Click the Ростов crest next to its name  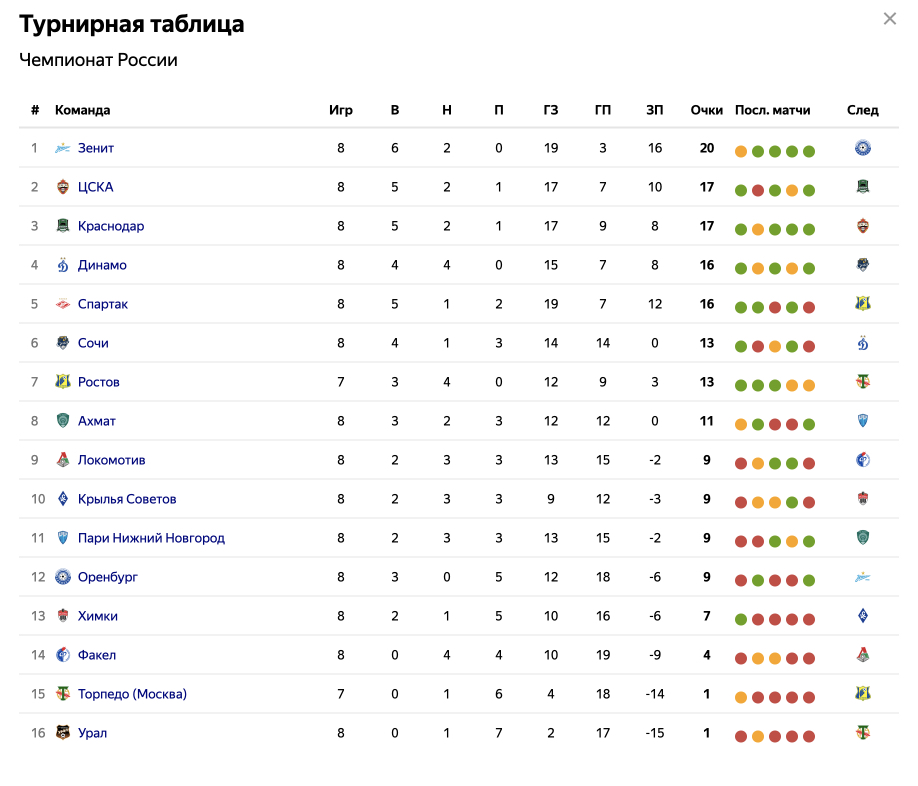coord(63,382)
